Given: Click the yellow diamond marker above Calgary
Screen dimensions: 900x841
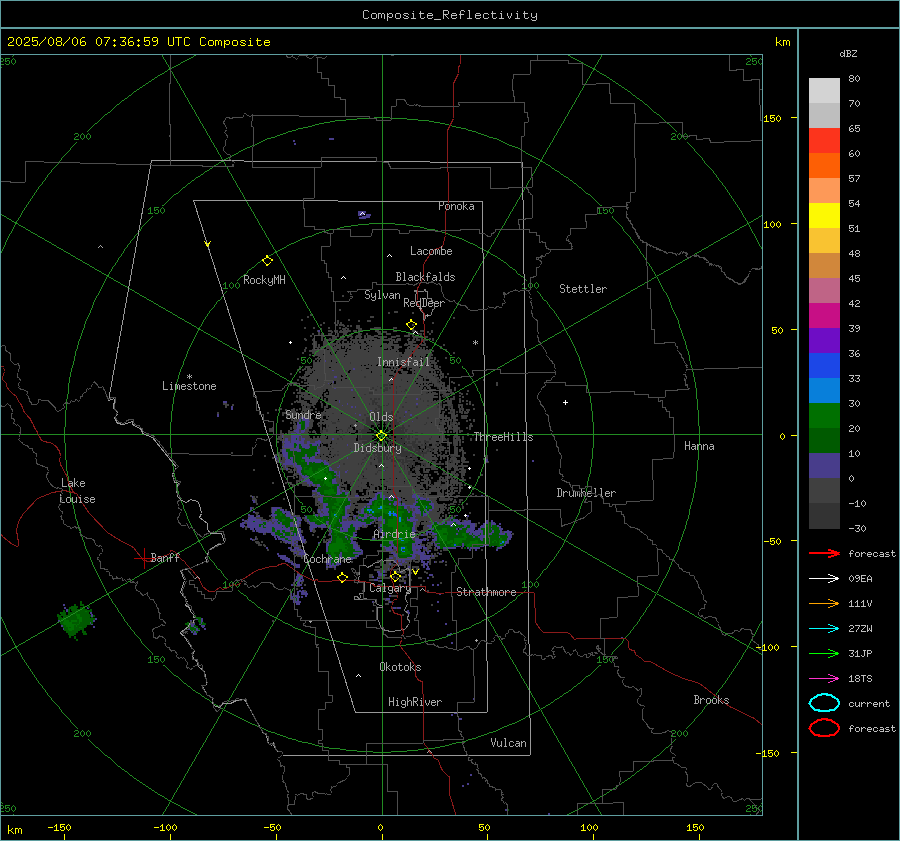Looking at the screenshot, I should pyautogui.click(x=395, y=576).
